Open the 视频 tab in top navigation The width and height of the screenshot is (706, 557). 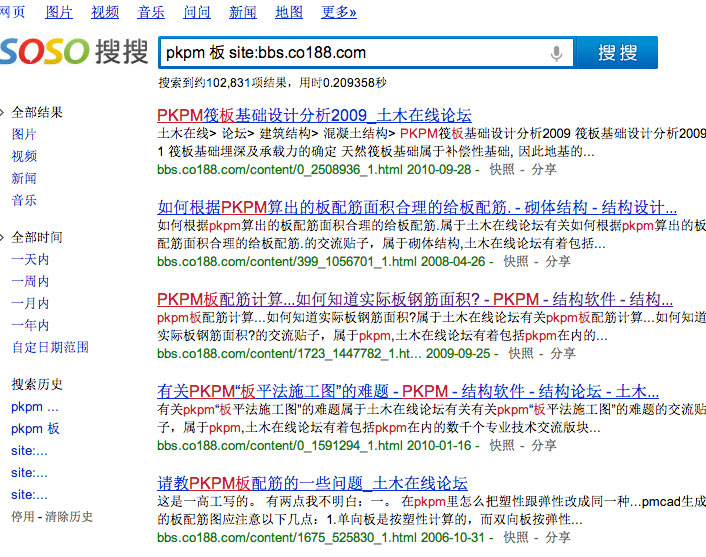tap(105, 12)
